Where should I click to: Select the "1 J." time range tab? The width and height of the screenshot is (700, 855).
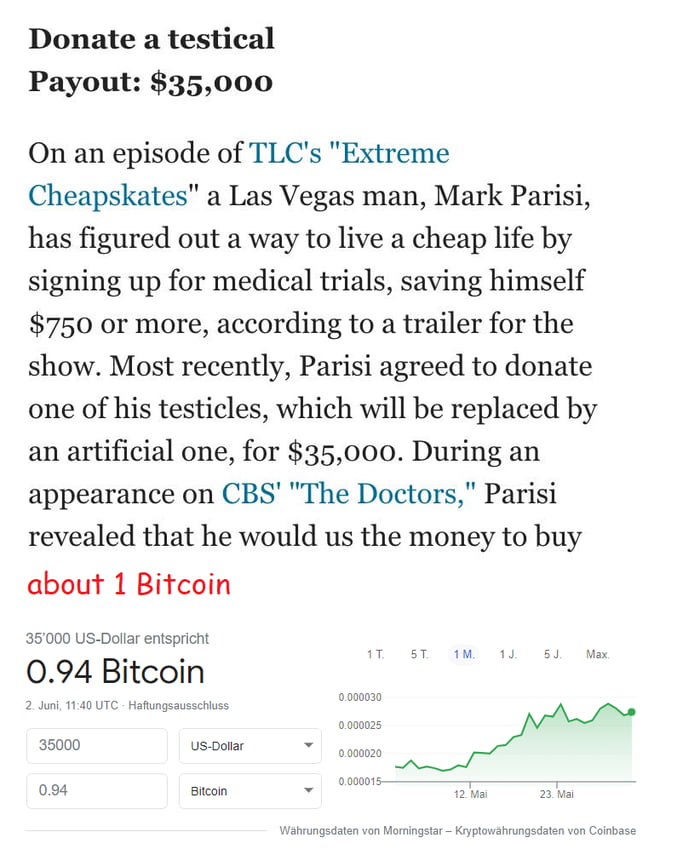pyautogui.click(x=508, y=653)
